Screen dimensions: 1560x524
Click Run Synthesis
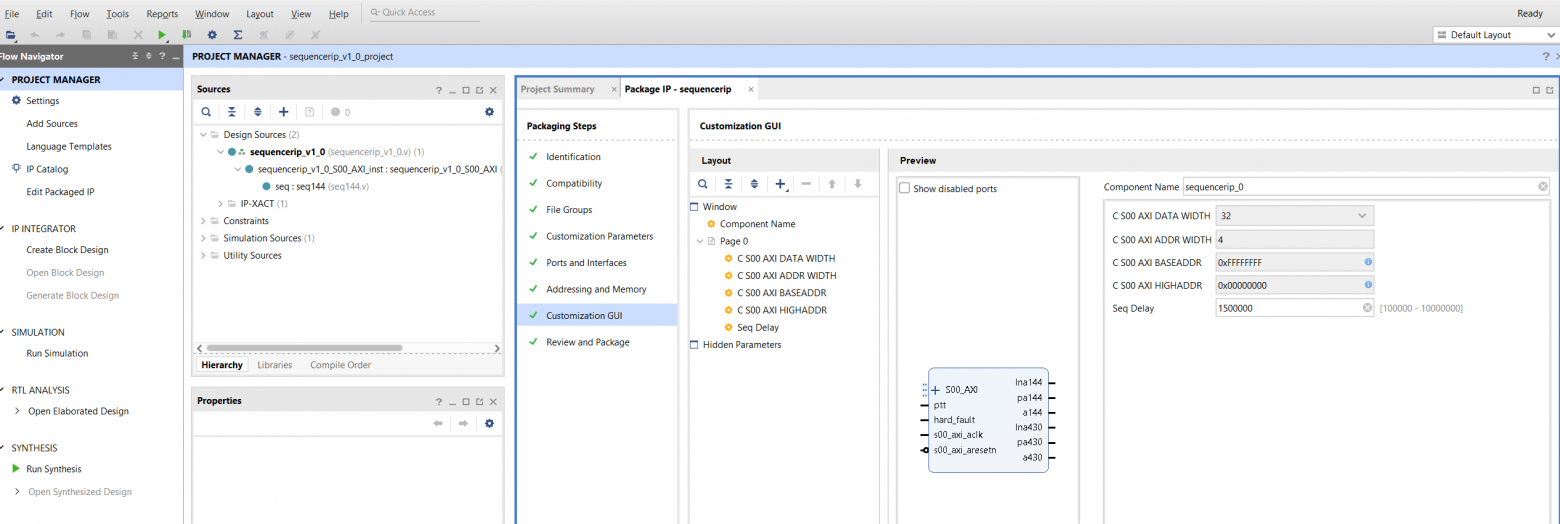(x=54, y=469)
